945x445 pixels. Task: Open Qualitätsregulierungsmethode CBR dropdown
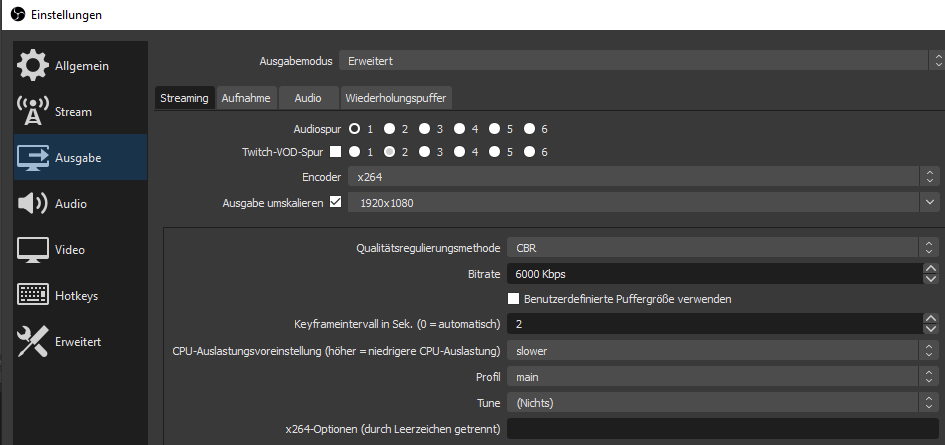723,247
